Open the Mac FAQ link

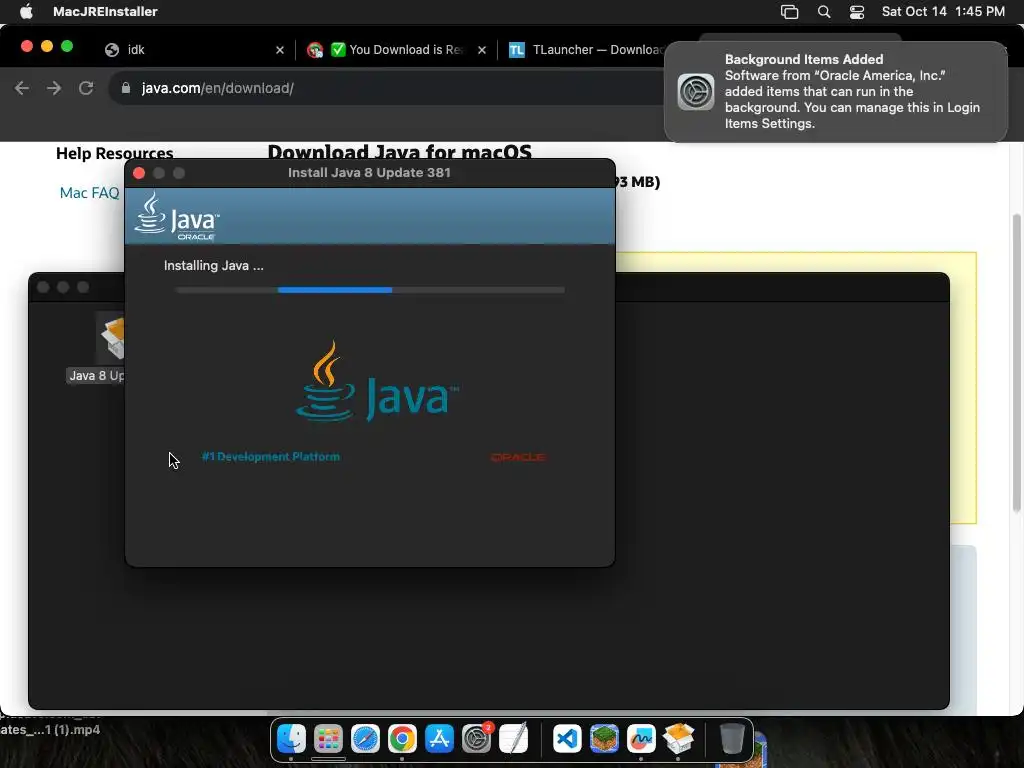coord(89,193)
